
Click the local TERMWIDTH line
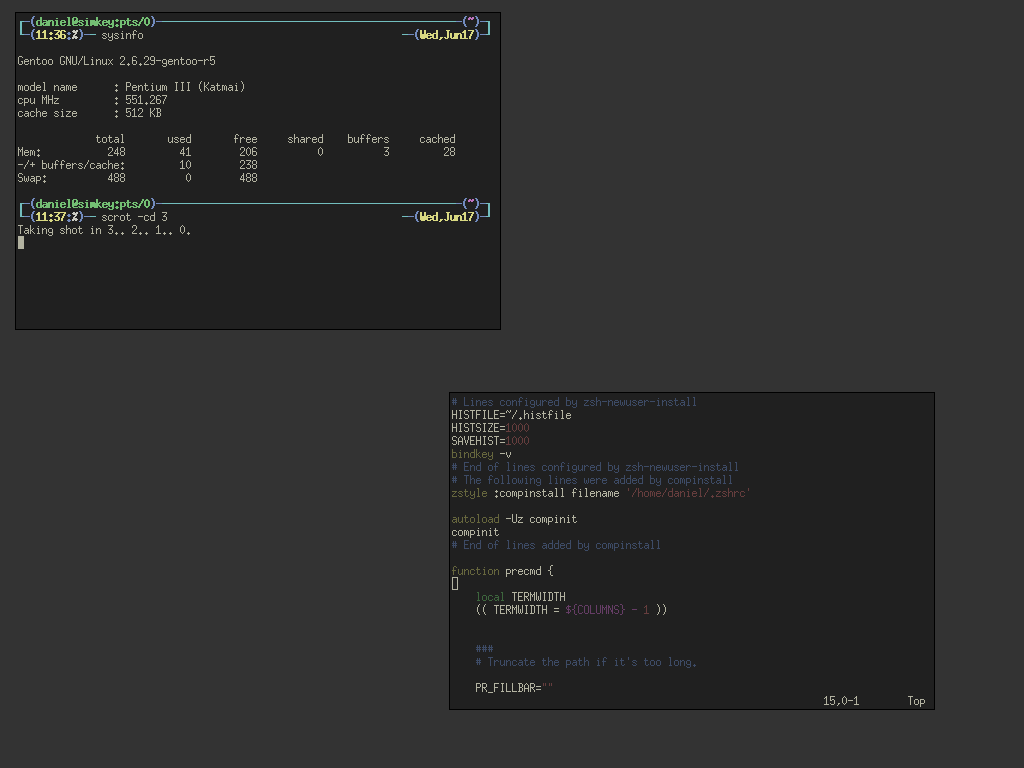(x=520, y=597)
